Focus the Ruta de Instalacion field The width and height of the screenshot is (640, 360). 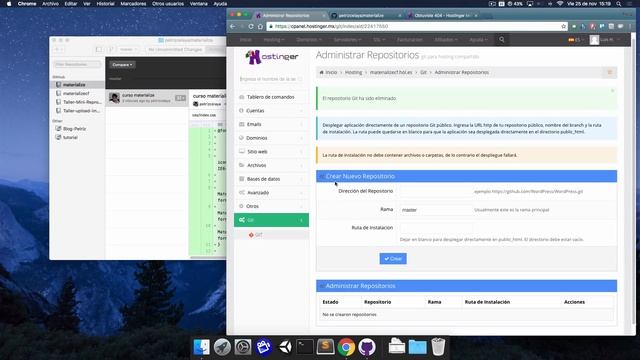click(436, 228)
